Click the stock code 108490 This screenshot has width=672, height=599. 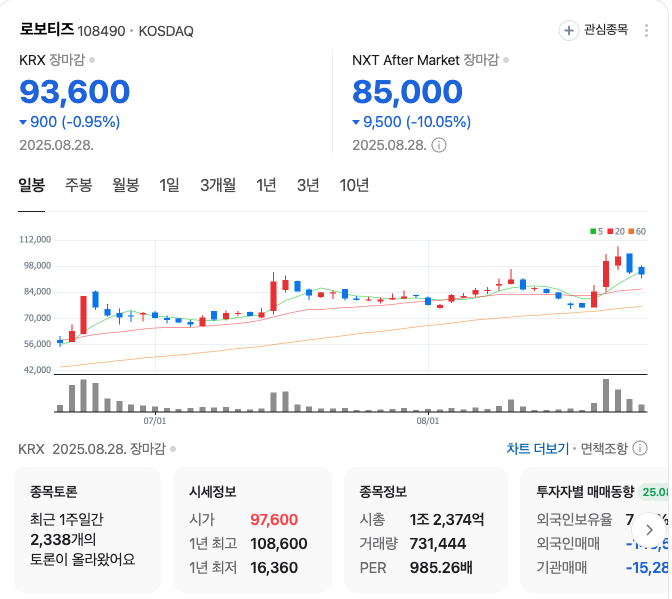[101, 31]
